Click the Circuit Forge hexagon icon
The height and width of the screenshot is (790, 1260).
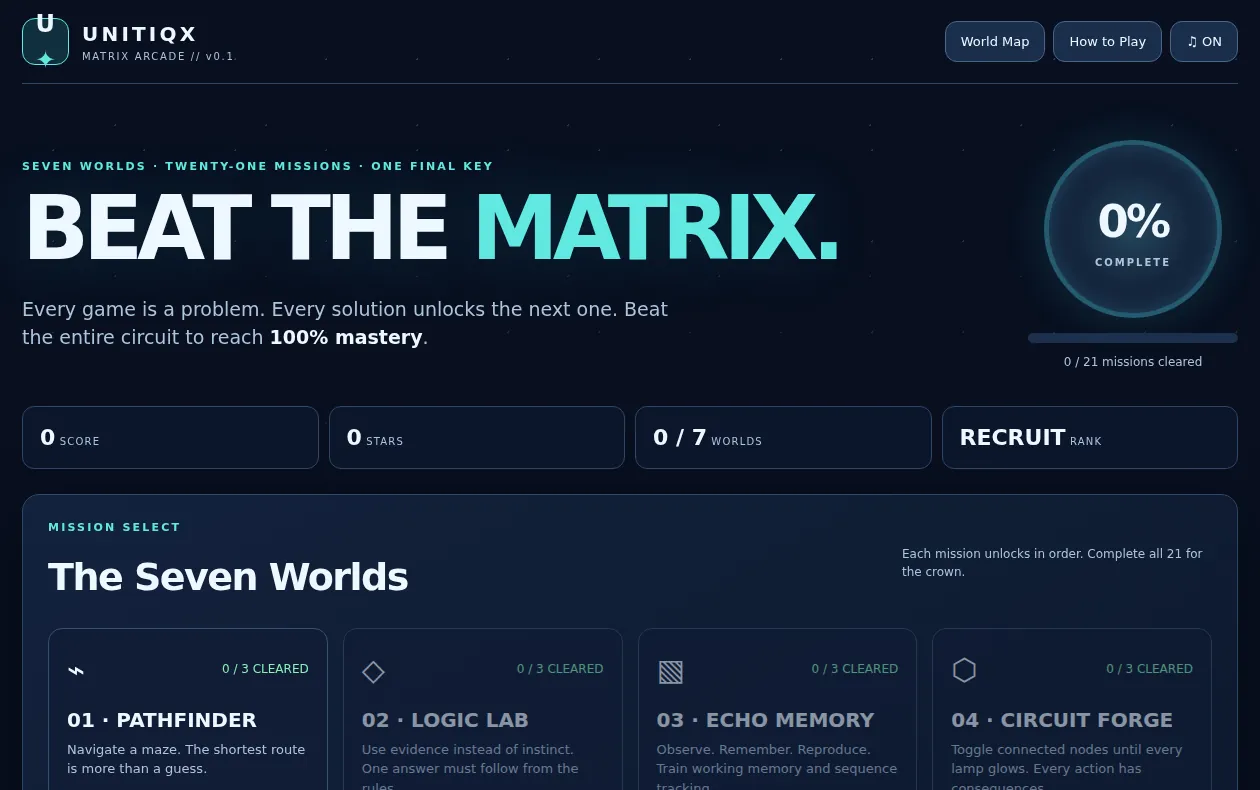tap(964, 670)
